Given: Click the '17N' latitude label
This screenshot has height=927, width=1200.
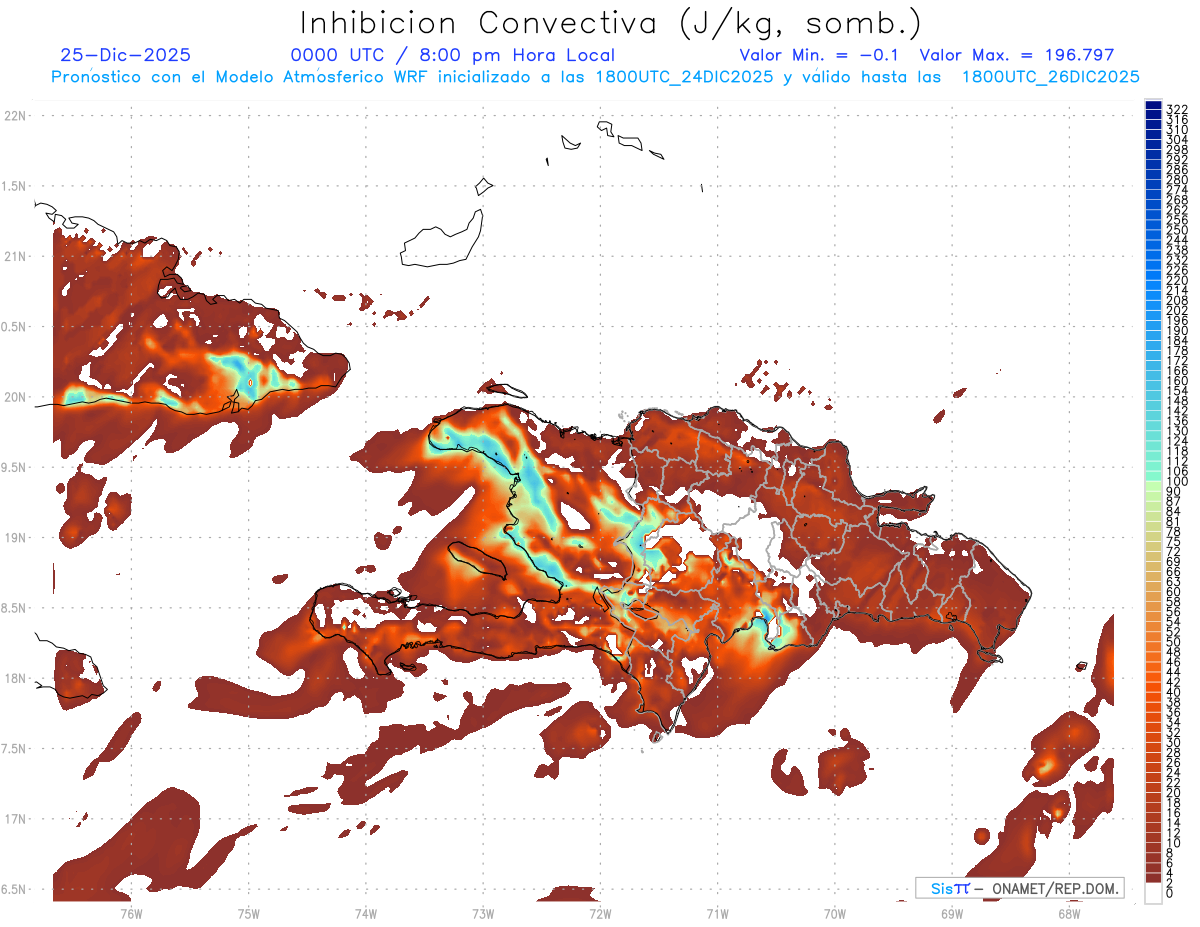Looking at the screenshot, I should click(x=15, y=819).
